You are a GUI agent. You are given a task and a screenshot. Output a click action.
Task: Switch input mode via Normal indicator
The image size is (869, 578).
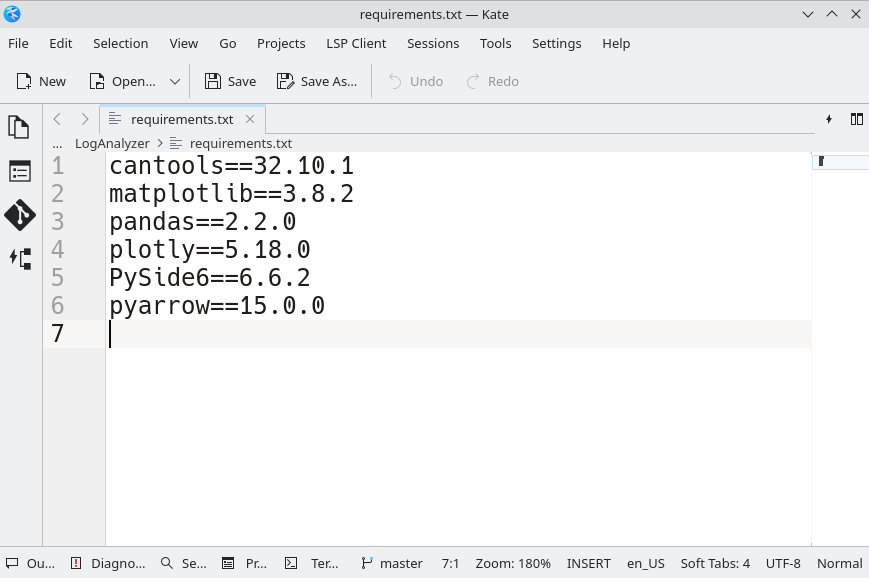(839, 563)
